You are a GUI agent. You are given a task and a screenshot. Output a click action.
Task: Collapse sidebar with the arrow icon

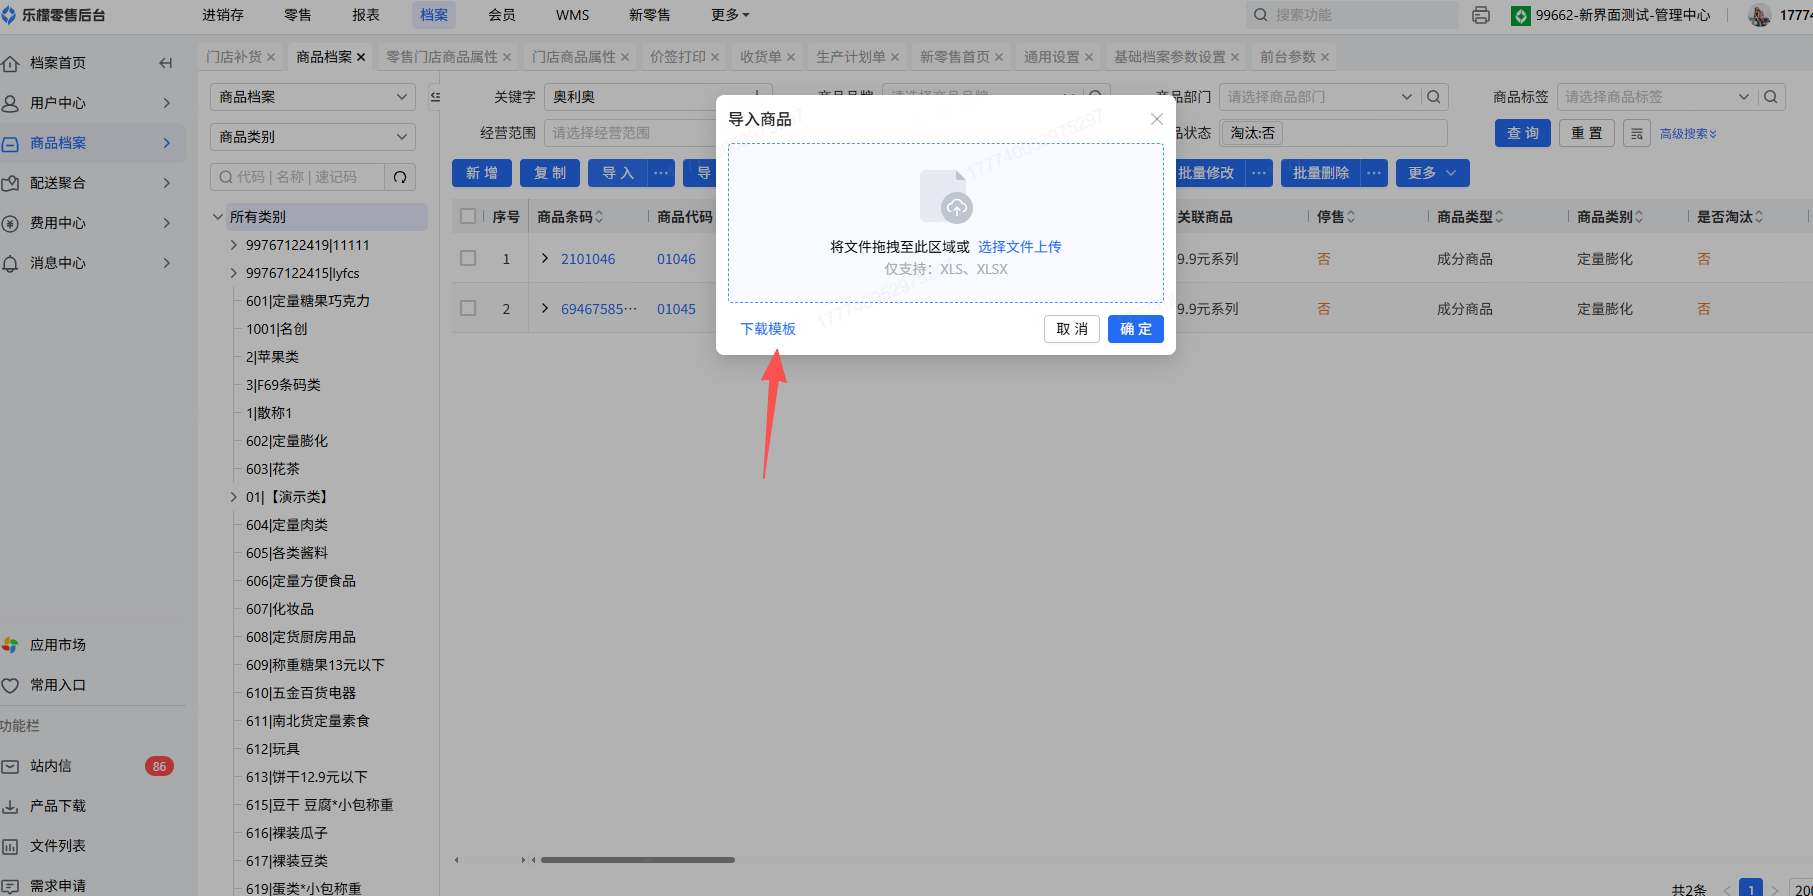pyautogui.click(x=166, y=63)
